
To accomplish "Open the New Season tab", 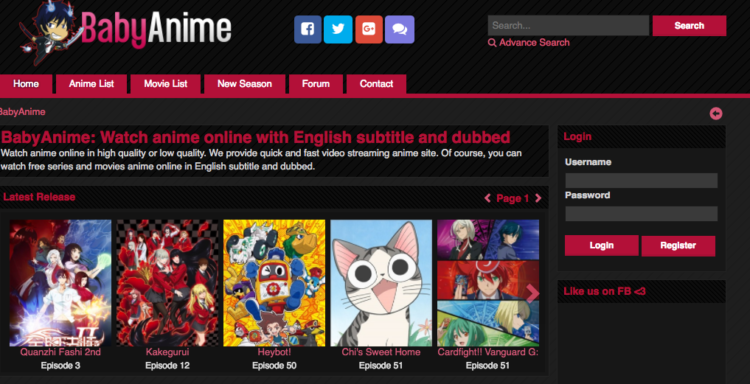I will [x=244, y=84].
